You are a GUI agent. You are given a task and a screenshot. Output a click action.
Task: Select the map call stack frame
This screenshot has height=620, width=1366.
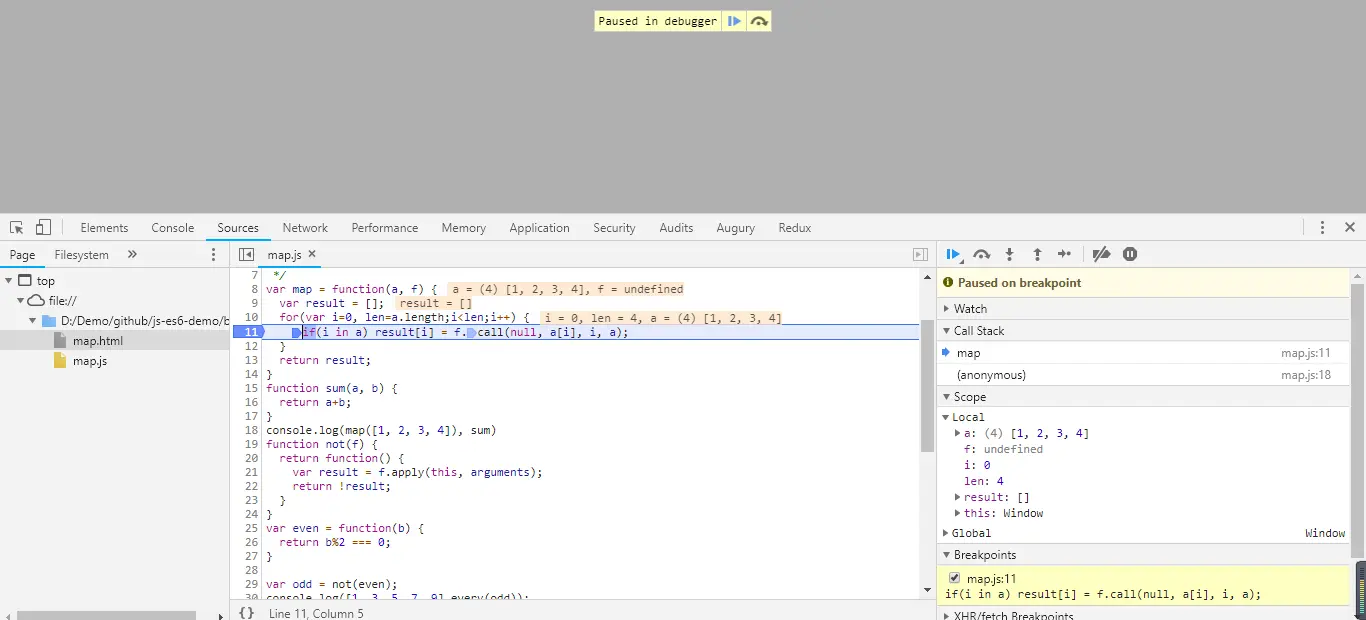click(x=1144, y=353)
